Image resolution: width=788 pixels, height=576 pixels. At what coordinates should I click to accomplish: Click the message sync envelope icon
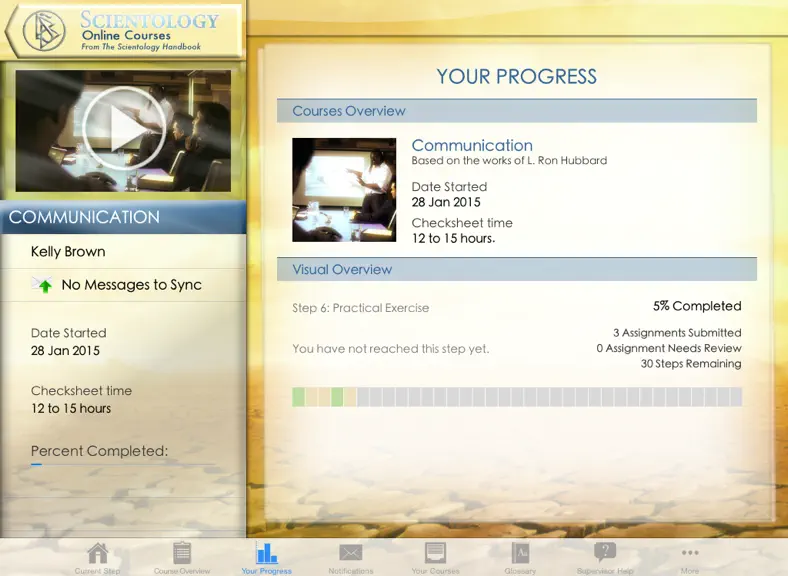click(x=42, y=284)
